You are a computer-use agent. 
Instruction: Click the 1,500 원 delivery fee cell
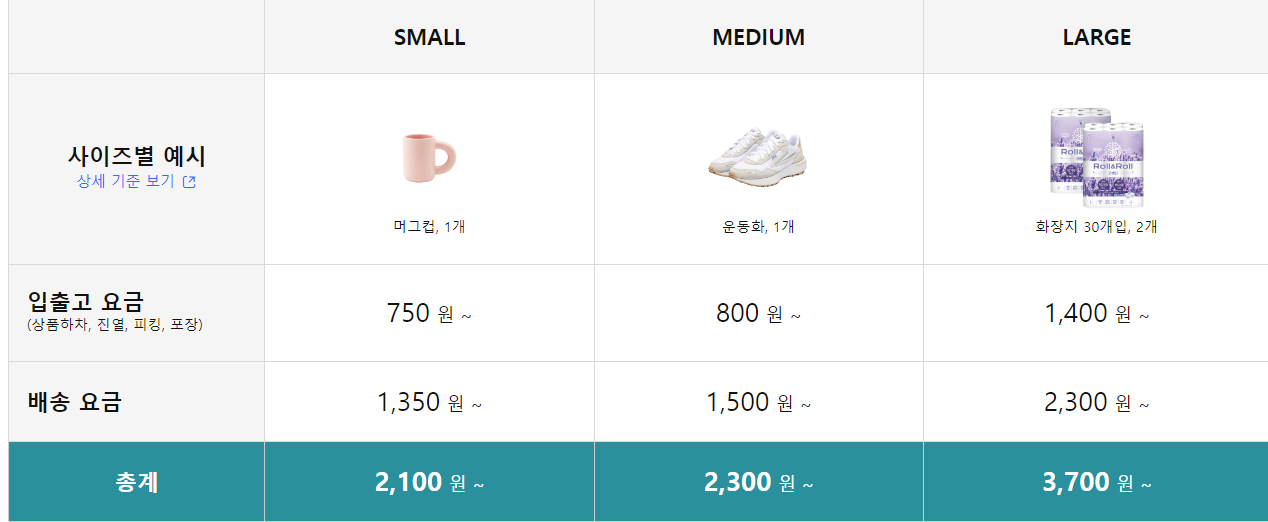758,402
